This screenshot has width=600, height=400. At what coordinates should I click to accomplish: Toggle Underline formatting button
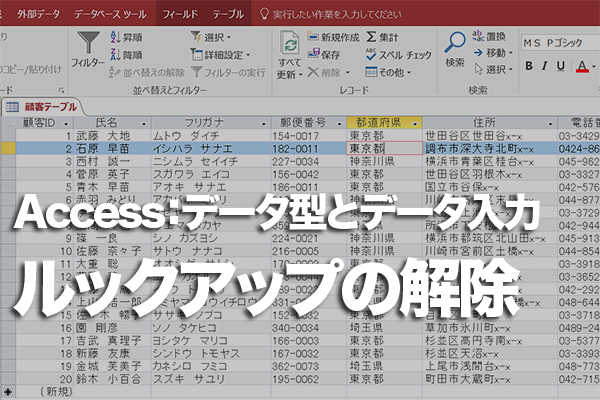(x=561, y=66)
